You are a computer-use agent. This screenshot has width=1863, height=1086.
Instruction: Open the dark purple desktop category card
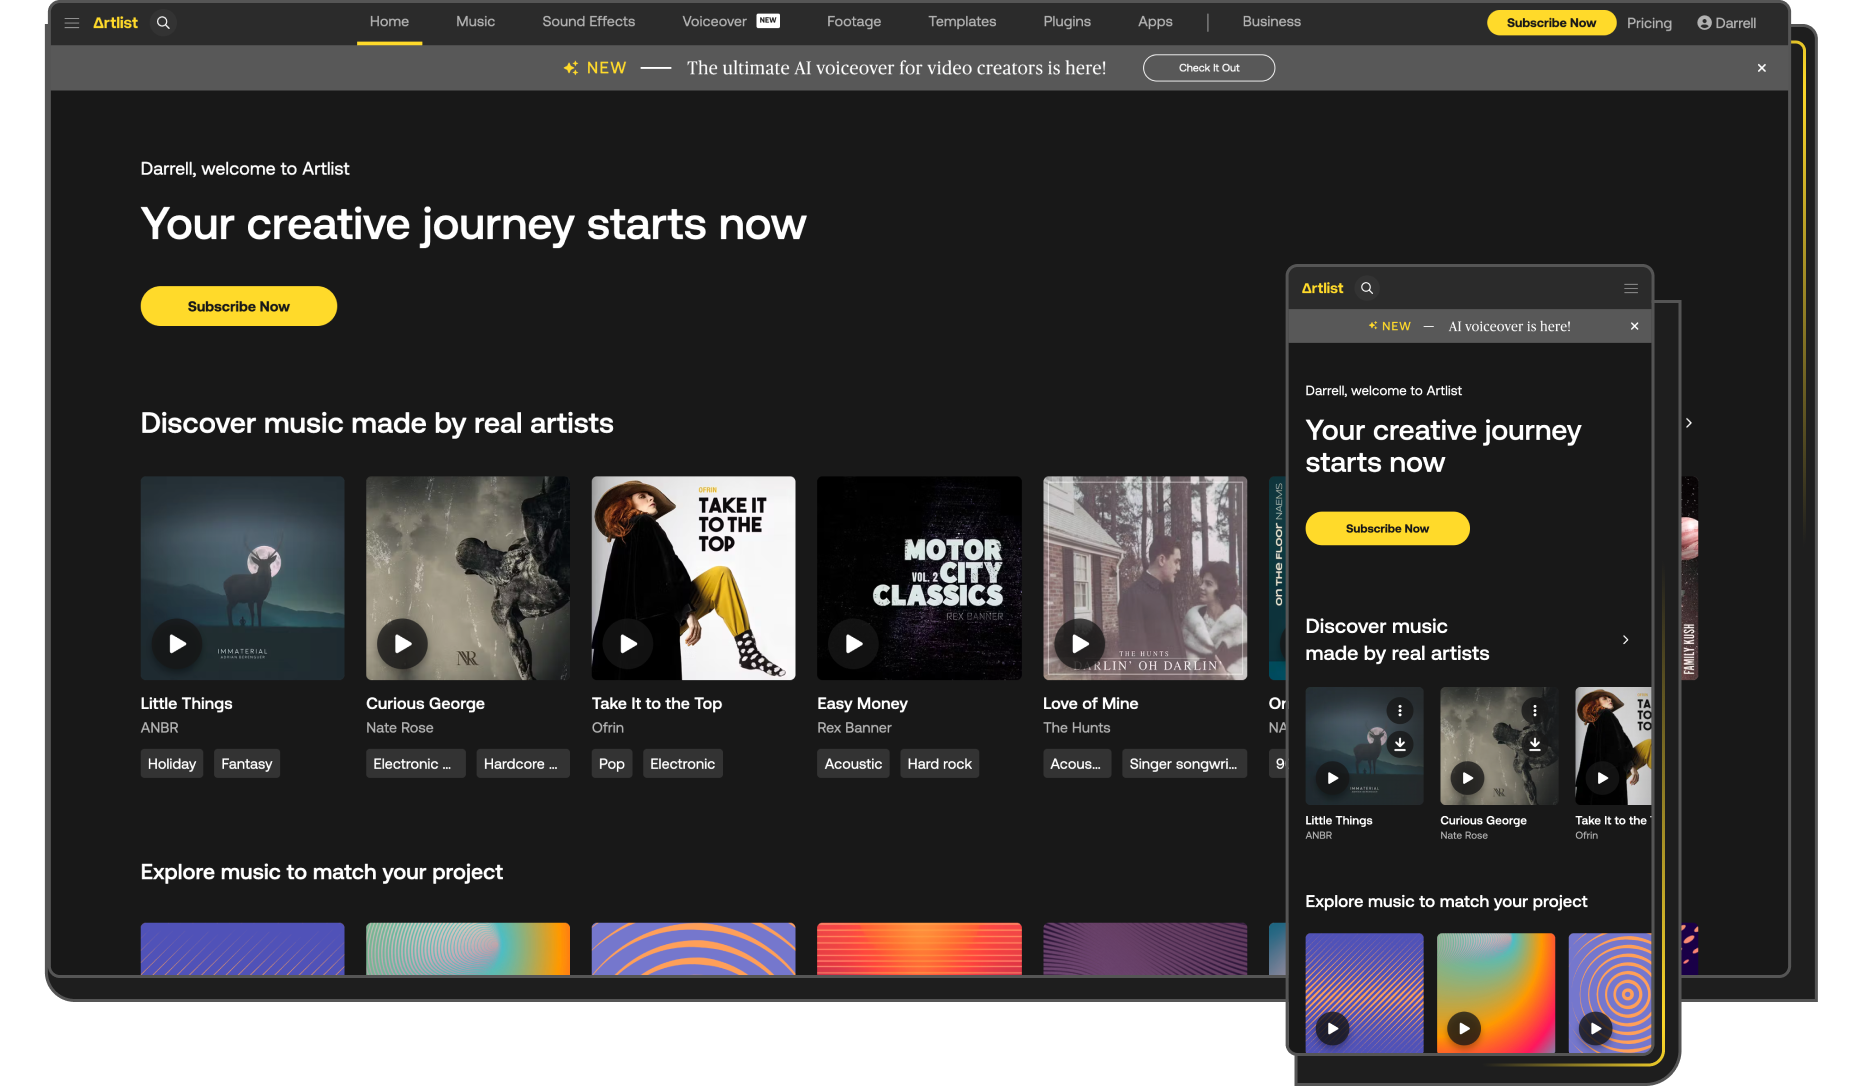coord(1145,948)
